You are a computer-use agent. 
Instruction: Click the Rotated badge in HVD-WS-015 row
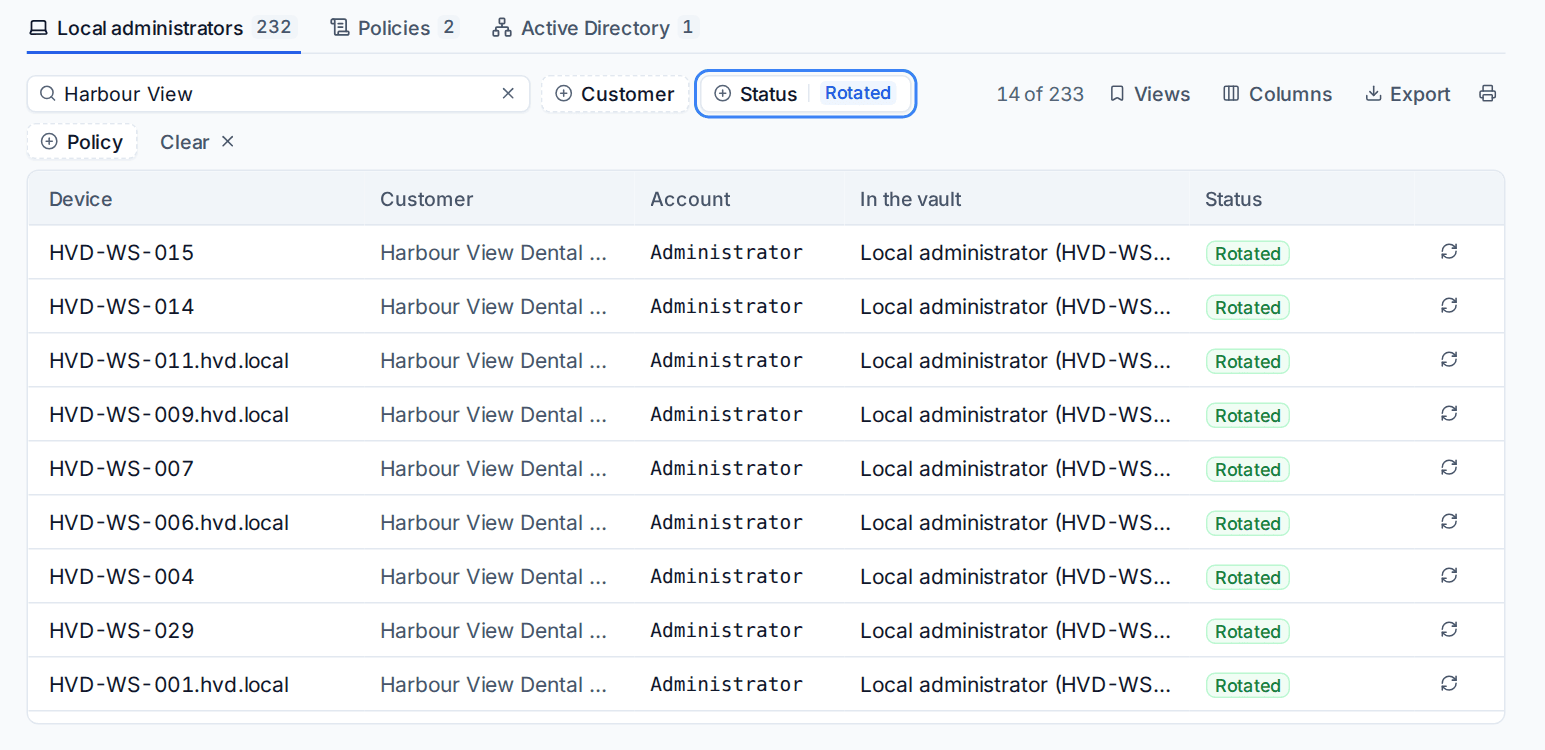(x=1247, y=253)
